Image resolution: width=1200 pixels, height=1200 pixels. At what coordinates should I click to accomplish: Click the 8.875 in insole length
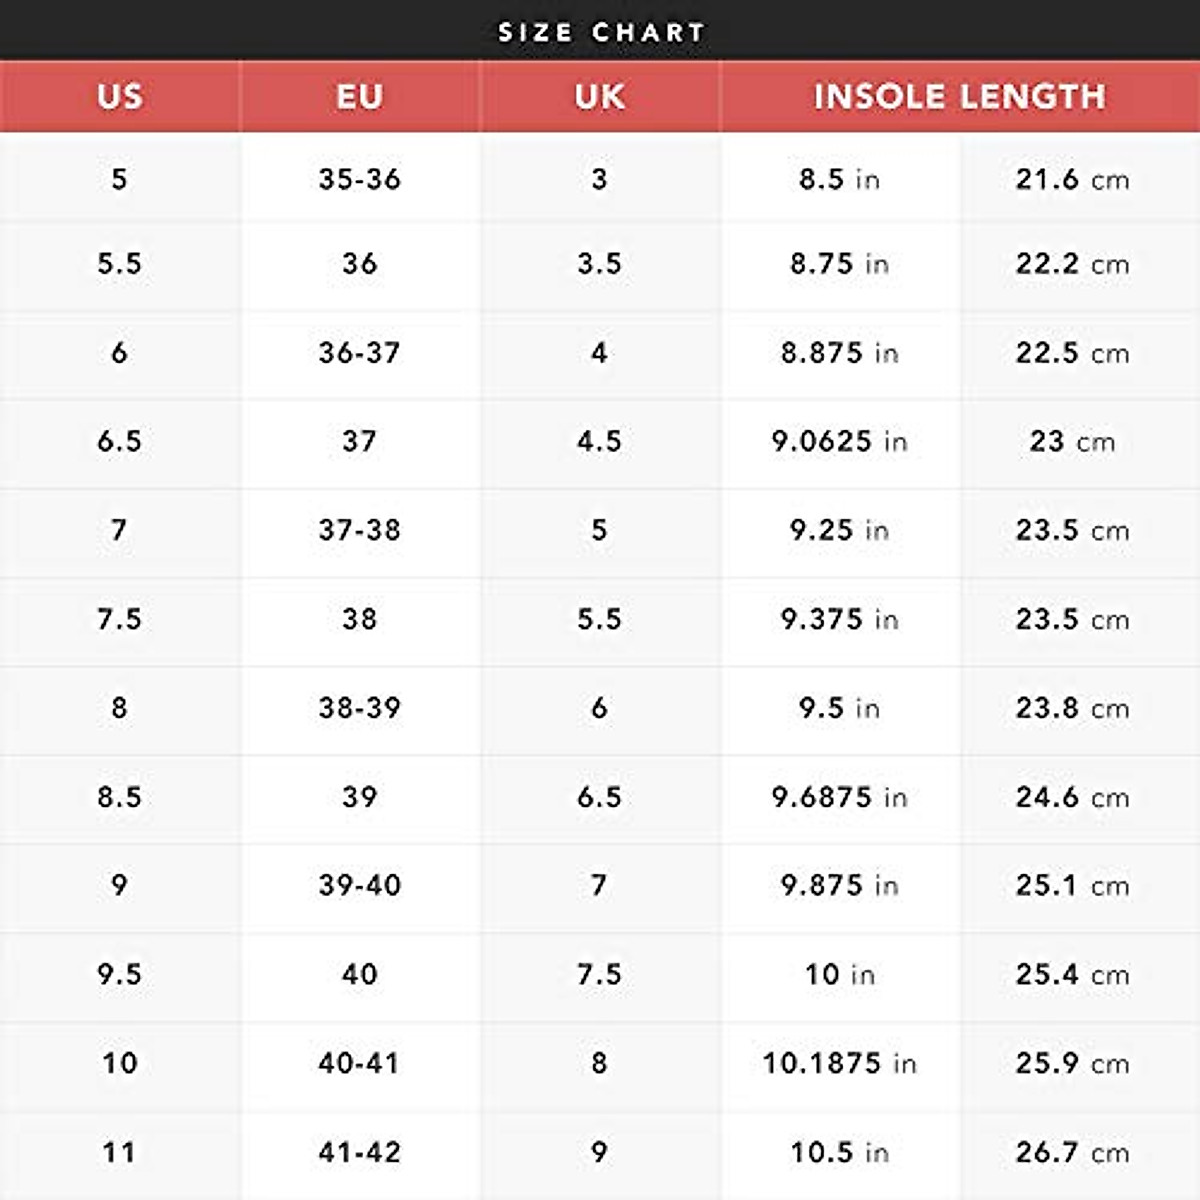[839, 353]
